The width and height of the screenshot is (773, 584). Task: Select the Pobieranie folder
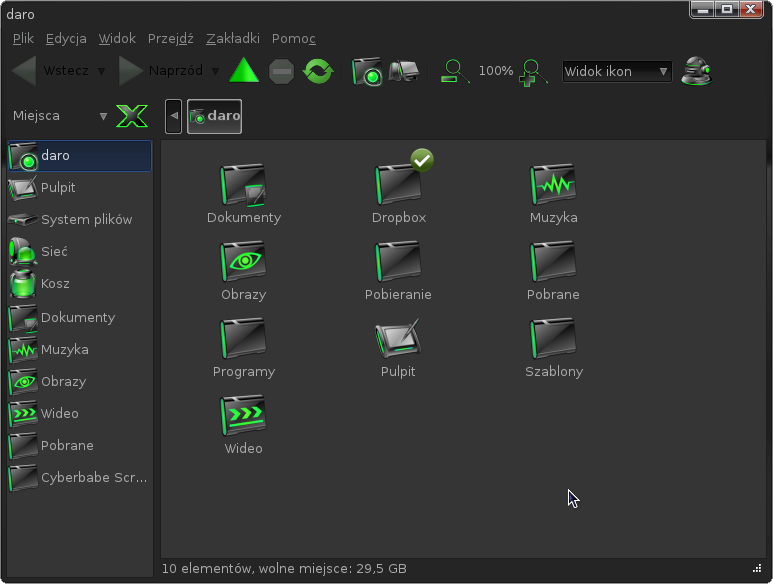click(x=398, y=271)
